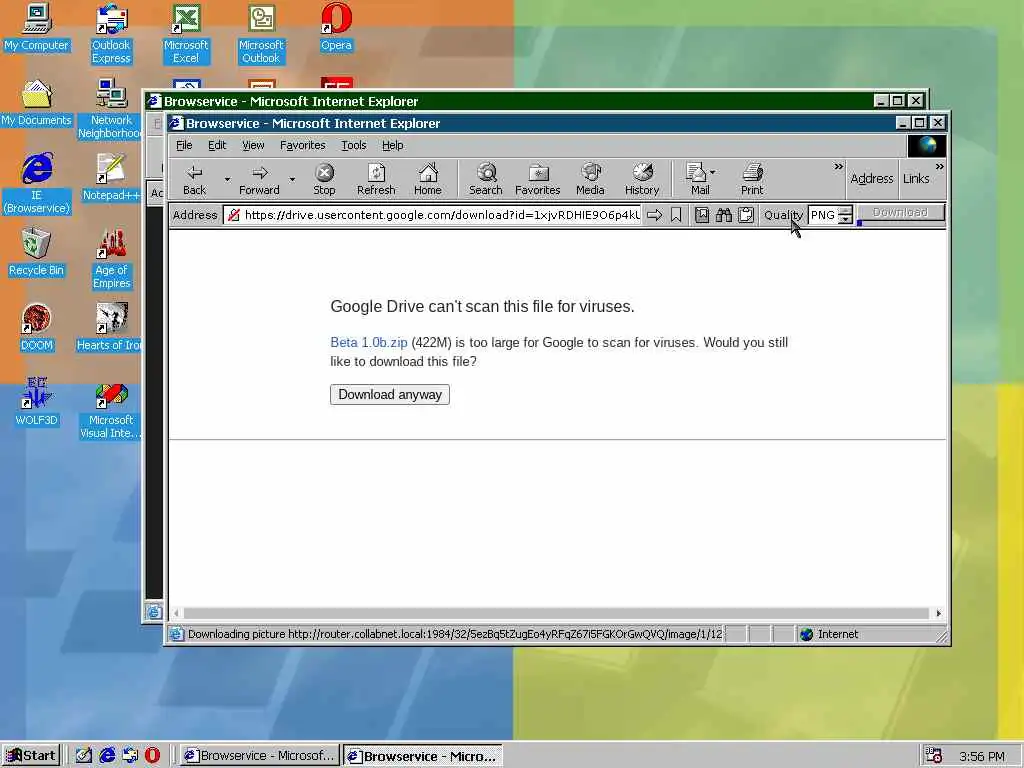Click the download progress bar under the Download button

(901, 223)
